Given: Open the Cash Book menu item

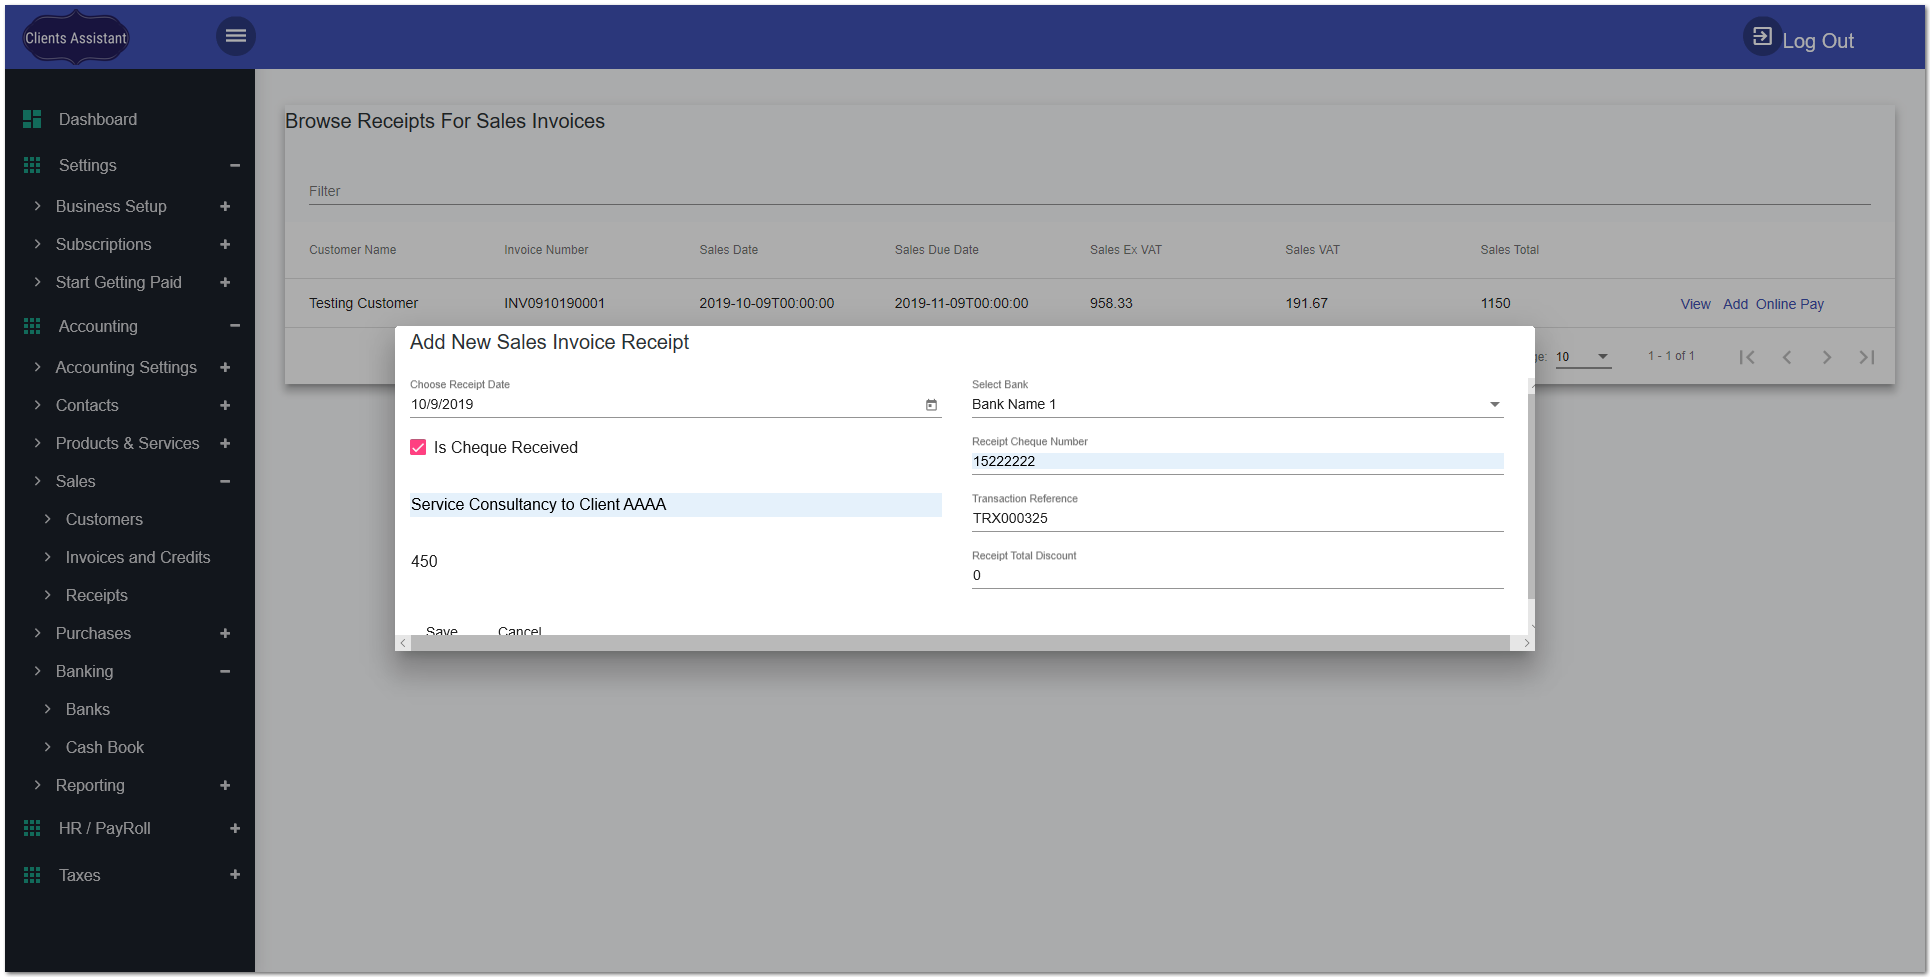Looking at the screenshot, I should pyautogui.click(x=105, y=747).
